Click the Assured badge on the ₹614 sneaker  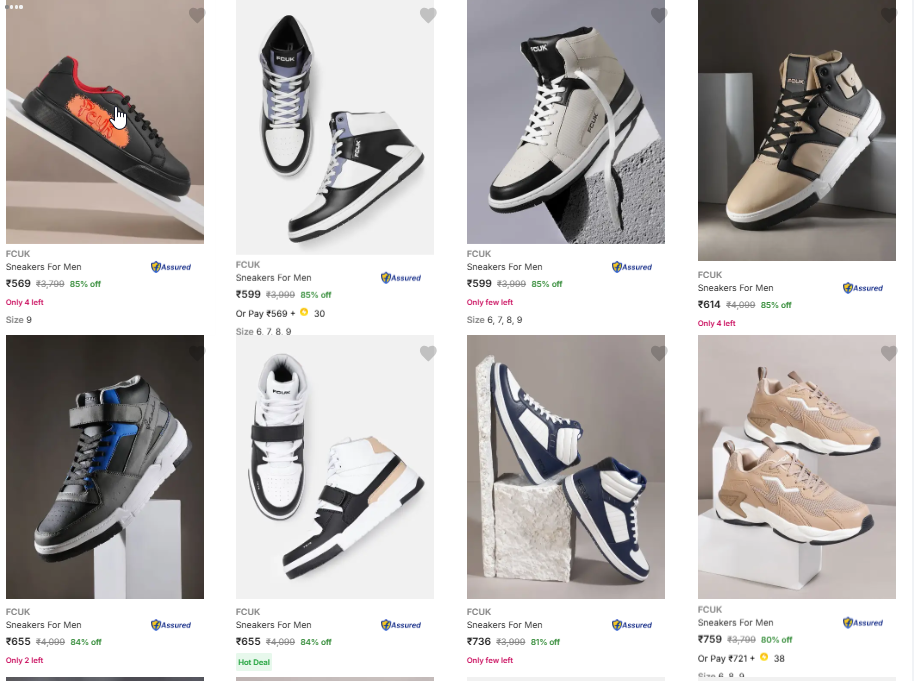863,288
